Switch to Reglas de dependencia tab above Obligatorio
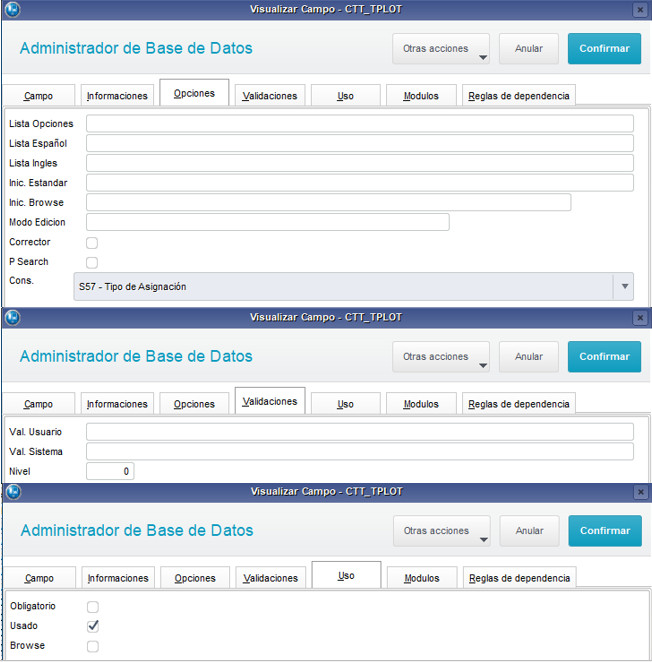 pos(519,579)
